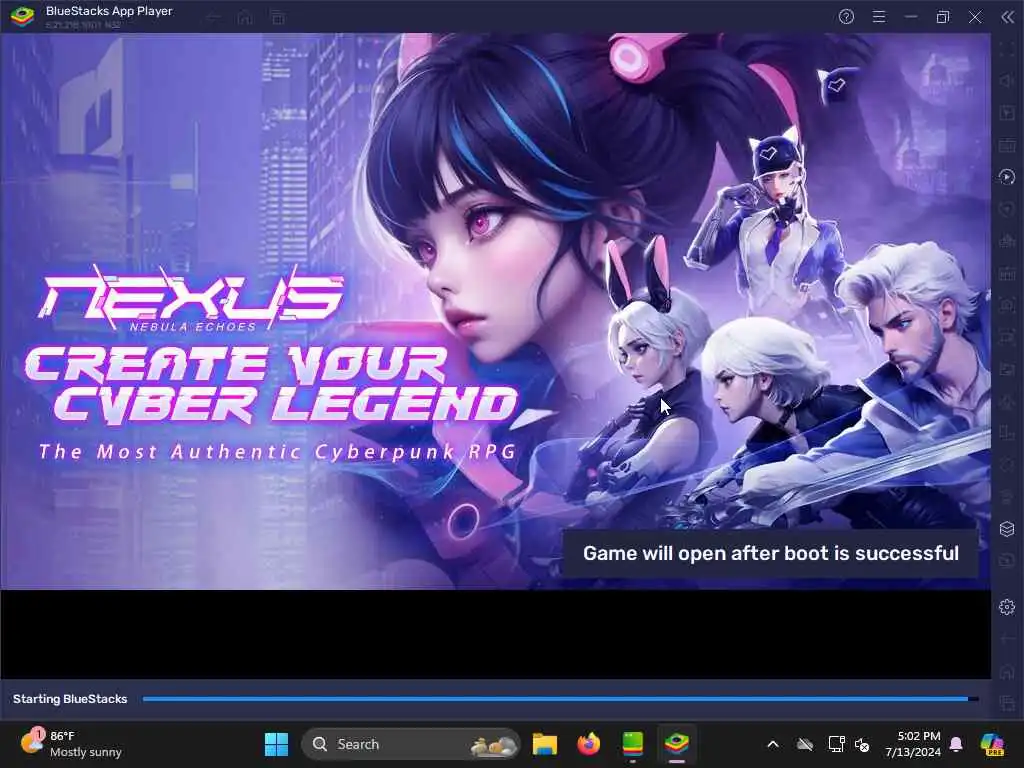Click the green app icon beside Firefox
The height and width of the screenshot is (768, 1024).
click(633, 744)
